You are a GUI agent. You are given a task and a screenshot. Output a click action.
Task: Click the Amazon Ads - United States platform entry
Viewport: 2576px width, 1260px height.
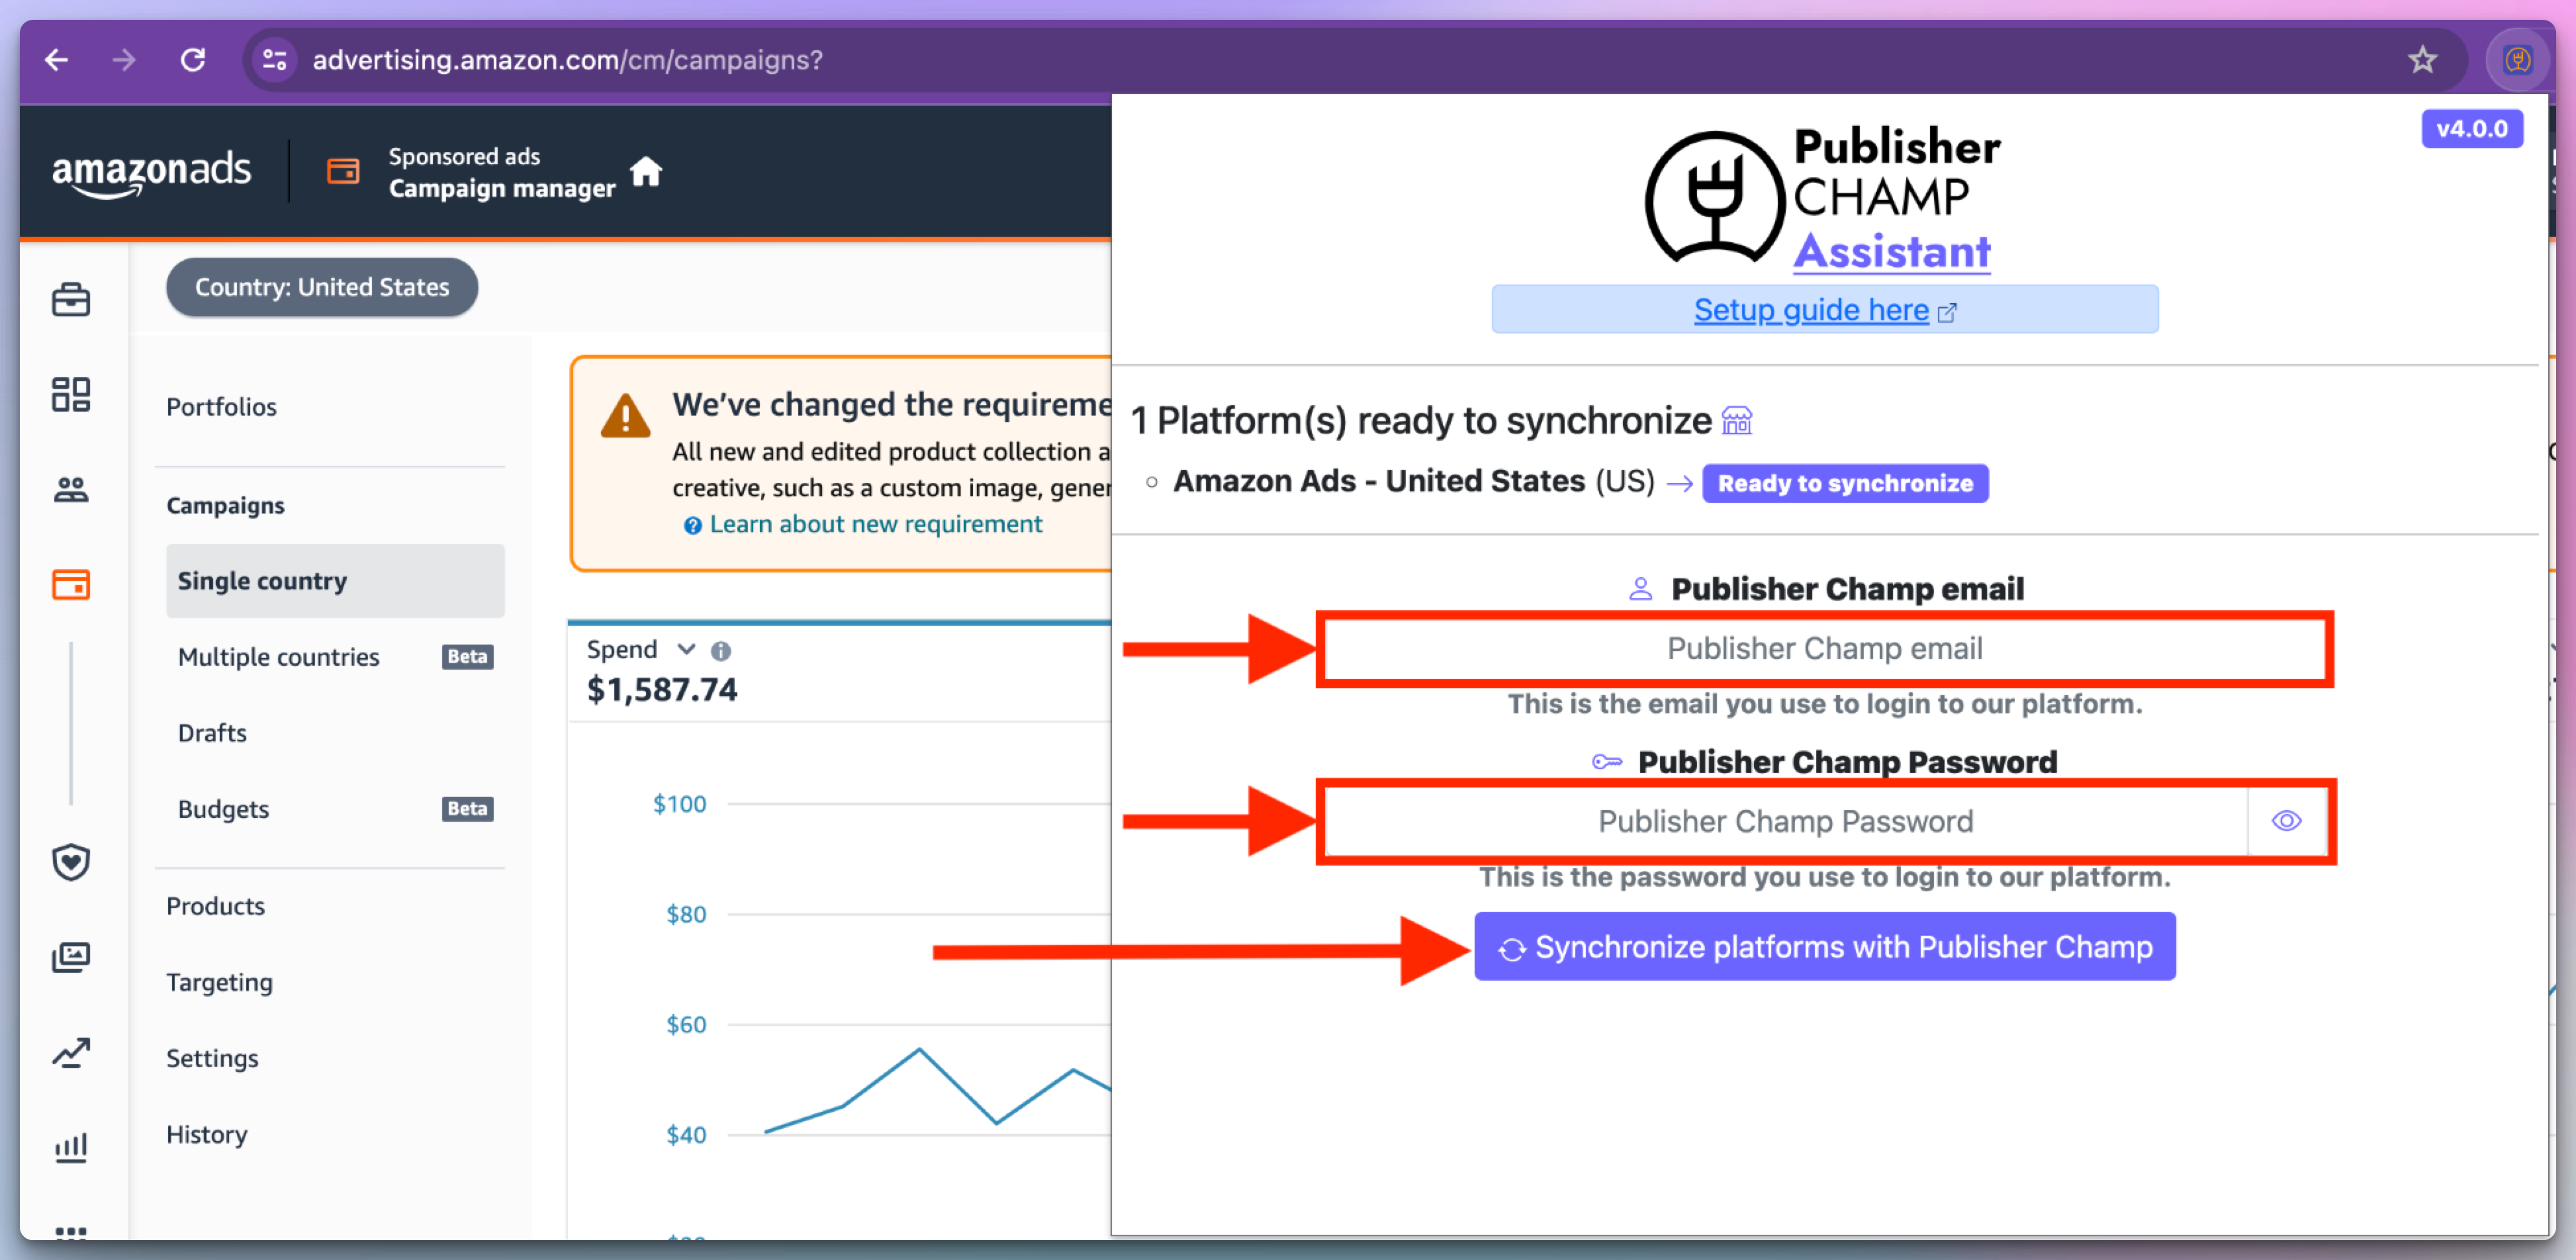click(x=1414, y=481)
